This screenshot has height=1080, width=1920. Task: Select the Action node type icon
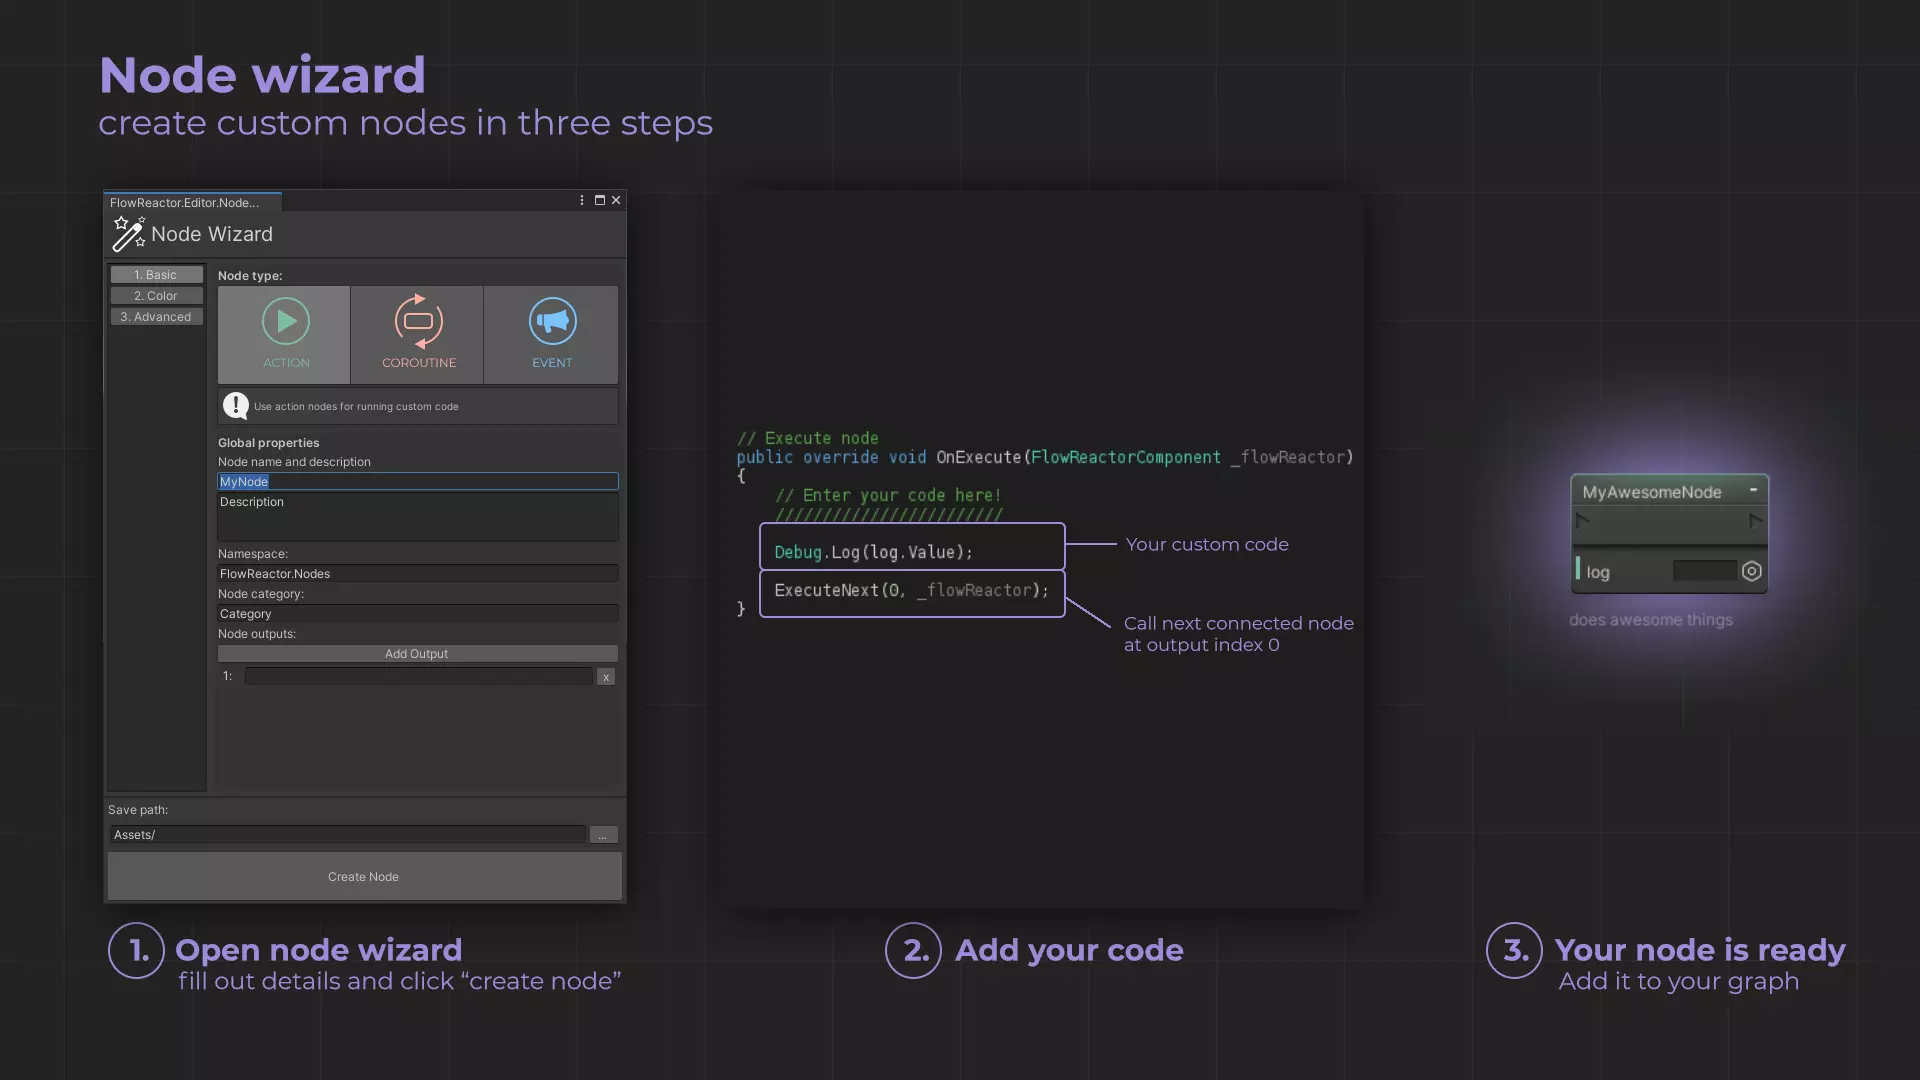coord(286,321)
